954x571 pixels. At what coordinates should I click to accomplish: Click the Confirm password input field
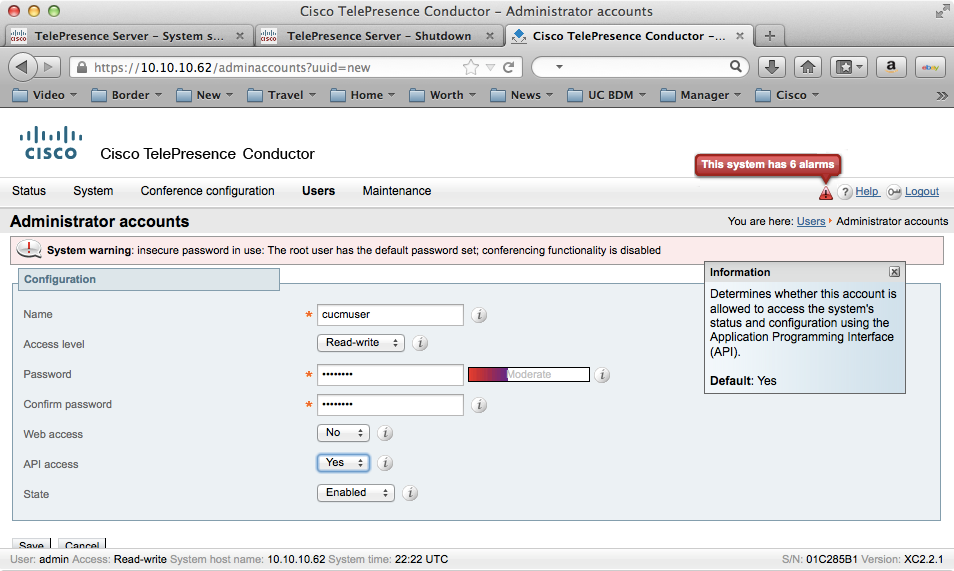390,405
